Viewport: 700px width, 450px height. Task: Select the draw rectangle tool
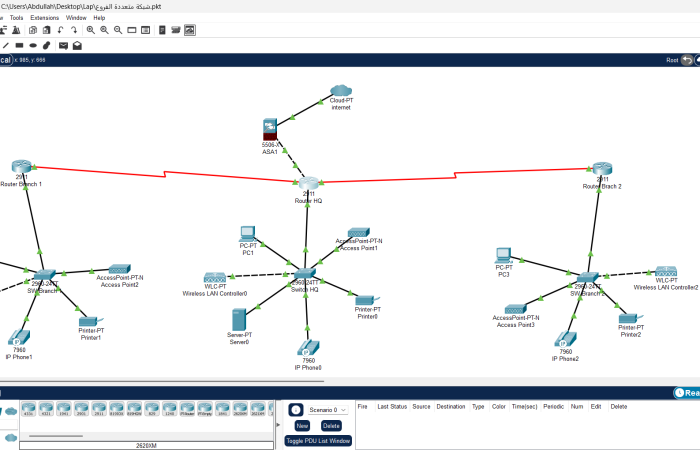(19, 45)
